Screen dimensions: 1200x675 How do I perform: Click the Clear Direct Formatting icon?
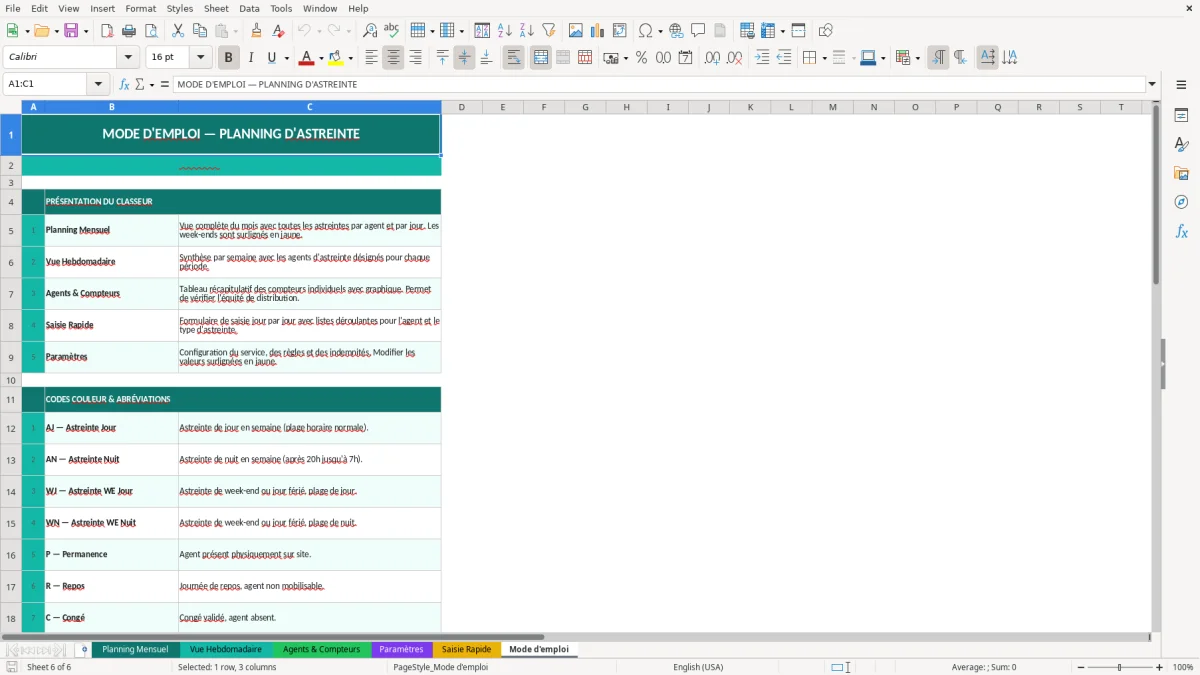tap(278, 31)
